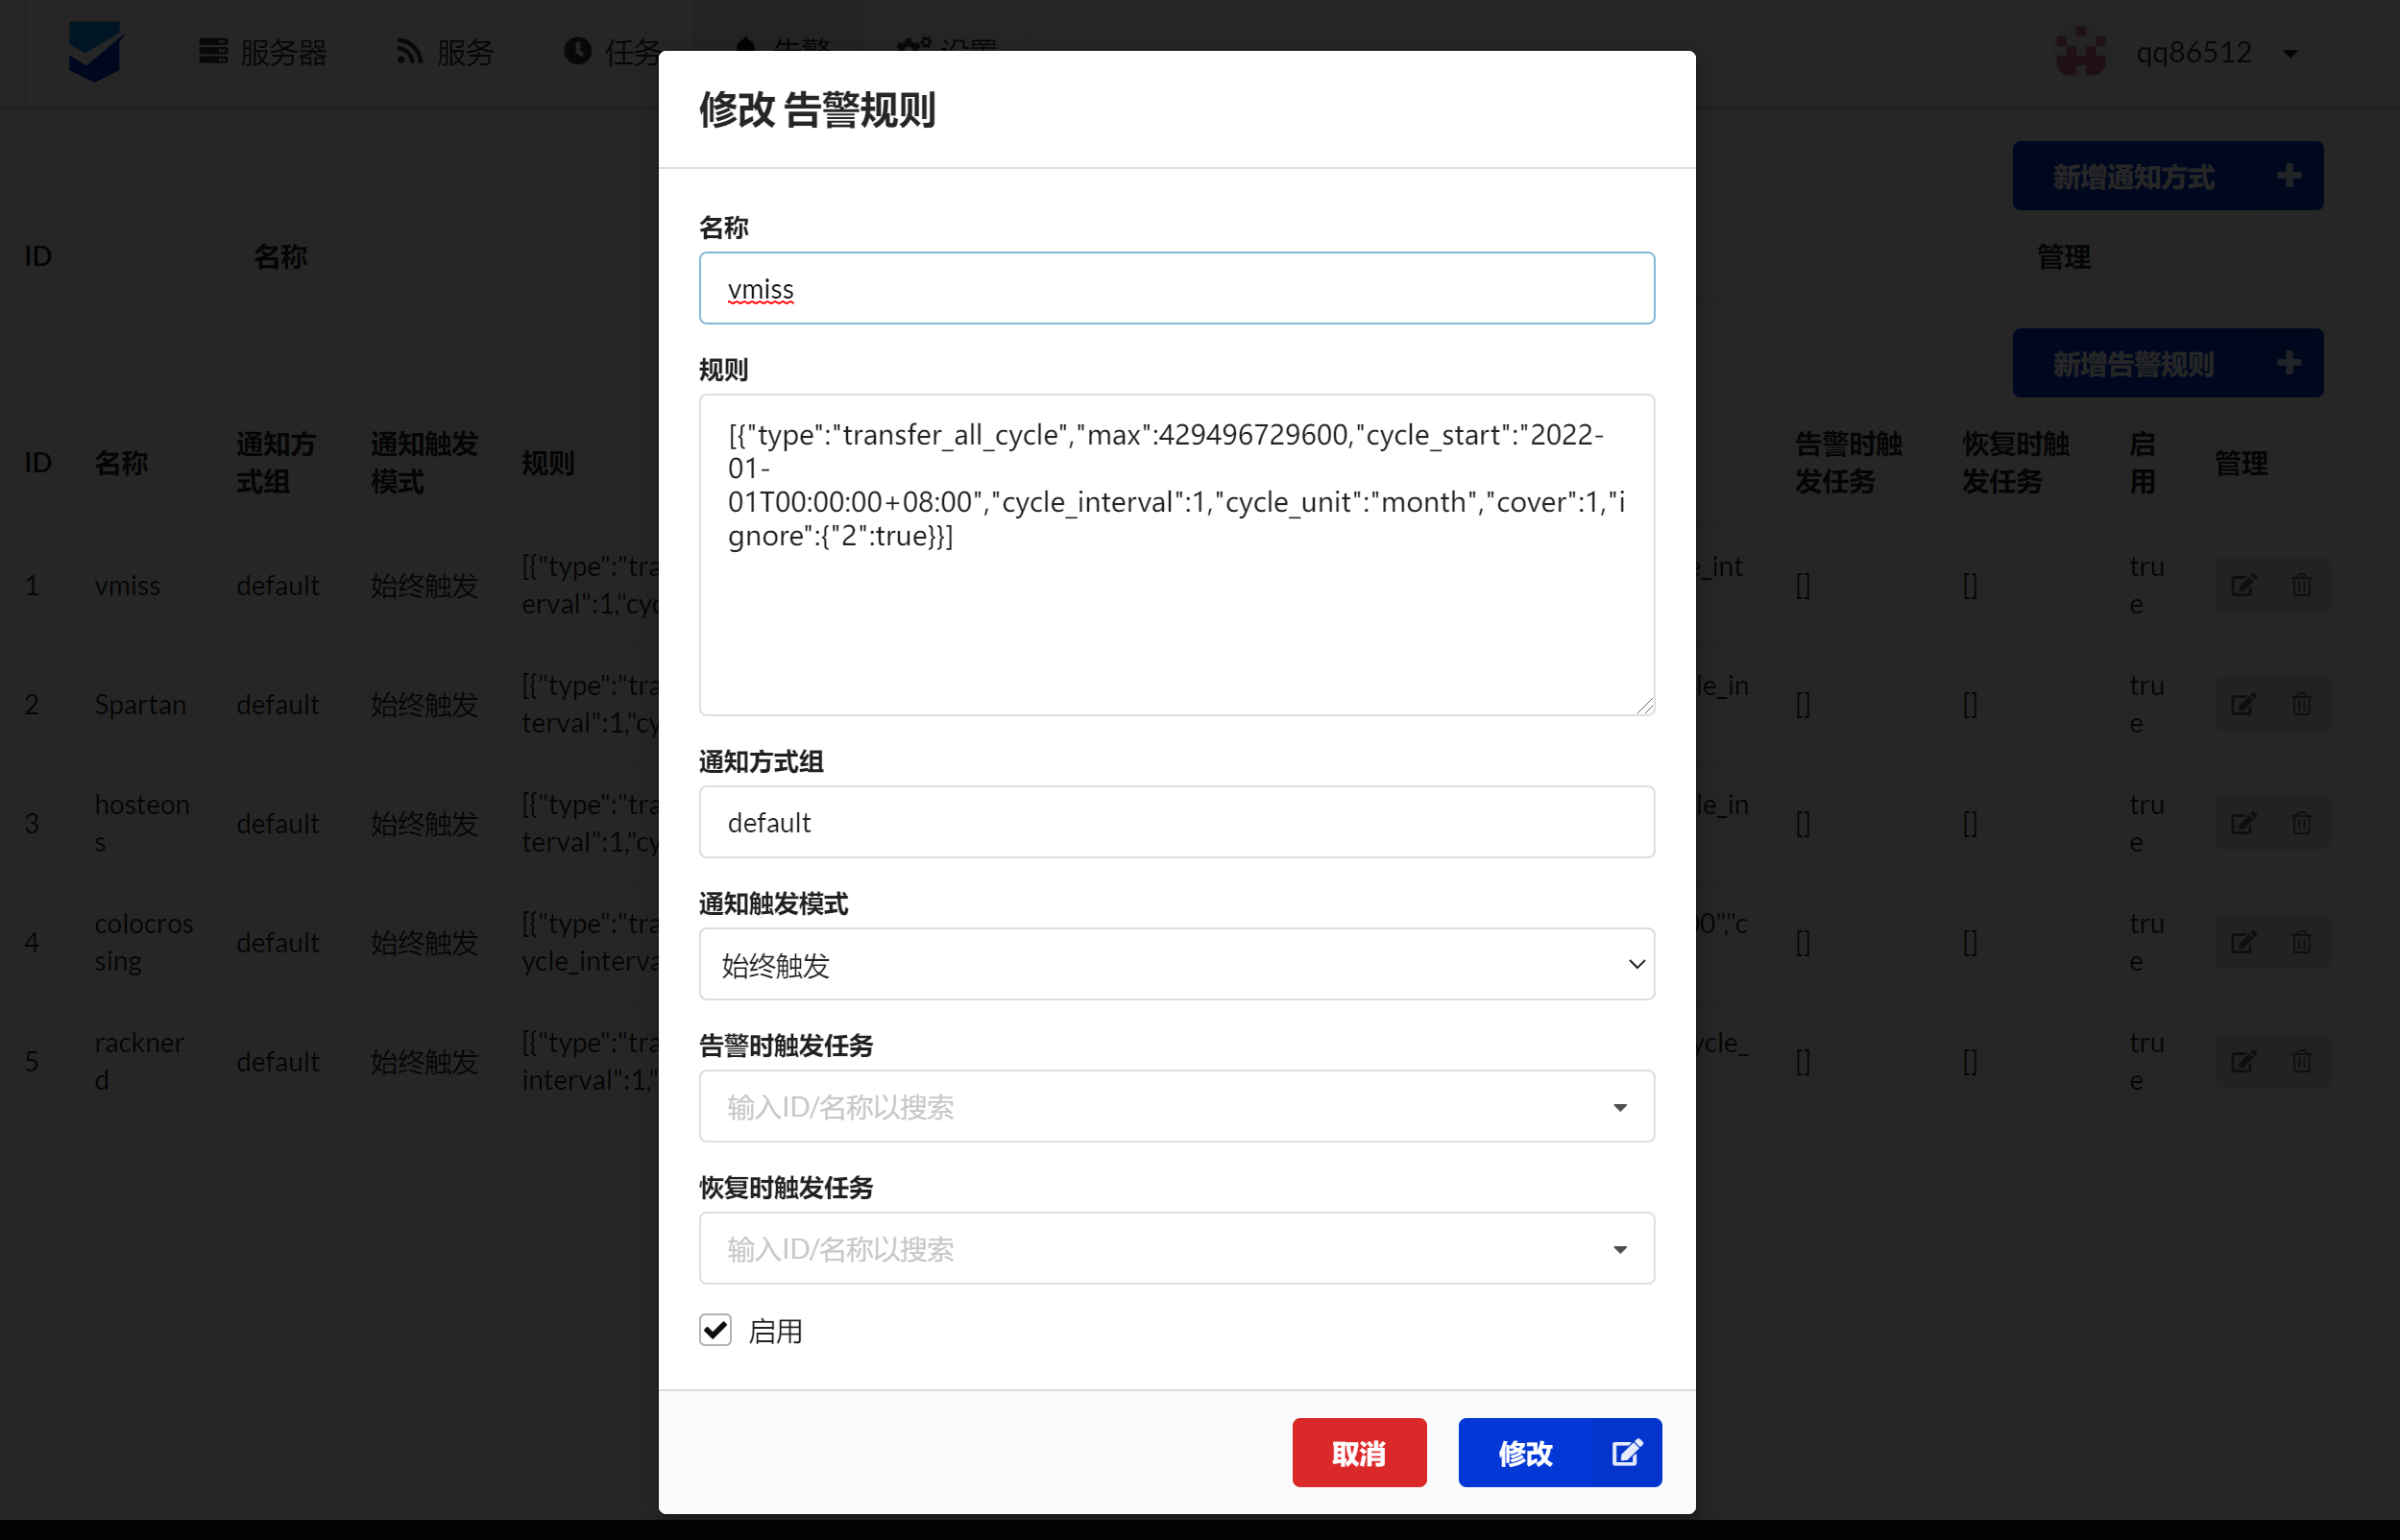Click the server icon beside 服务器
The width and height of the screenshot is (2400, 1540).
tap(211, 52)
